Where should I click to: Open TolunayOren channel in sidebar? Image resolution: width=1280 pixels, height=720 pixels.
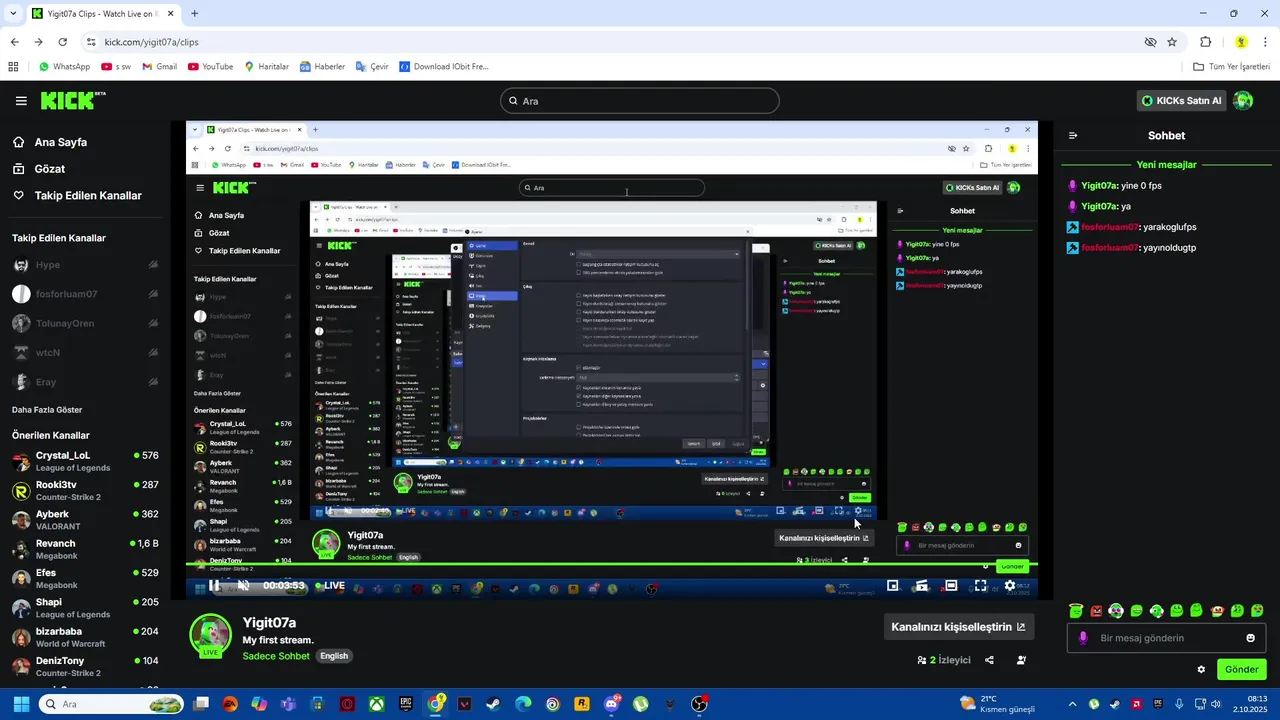click(x=85, y=323)
